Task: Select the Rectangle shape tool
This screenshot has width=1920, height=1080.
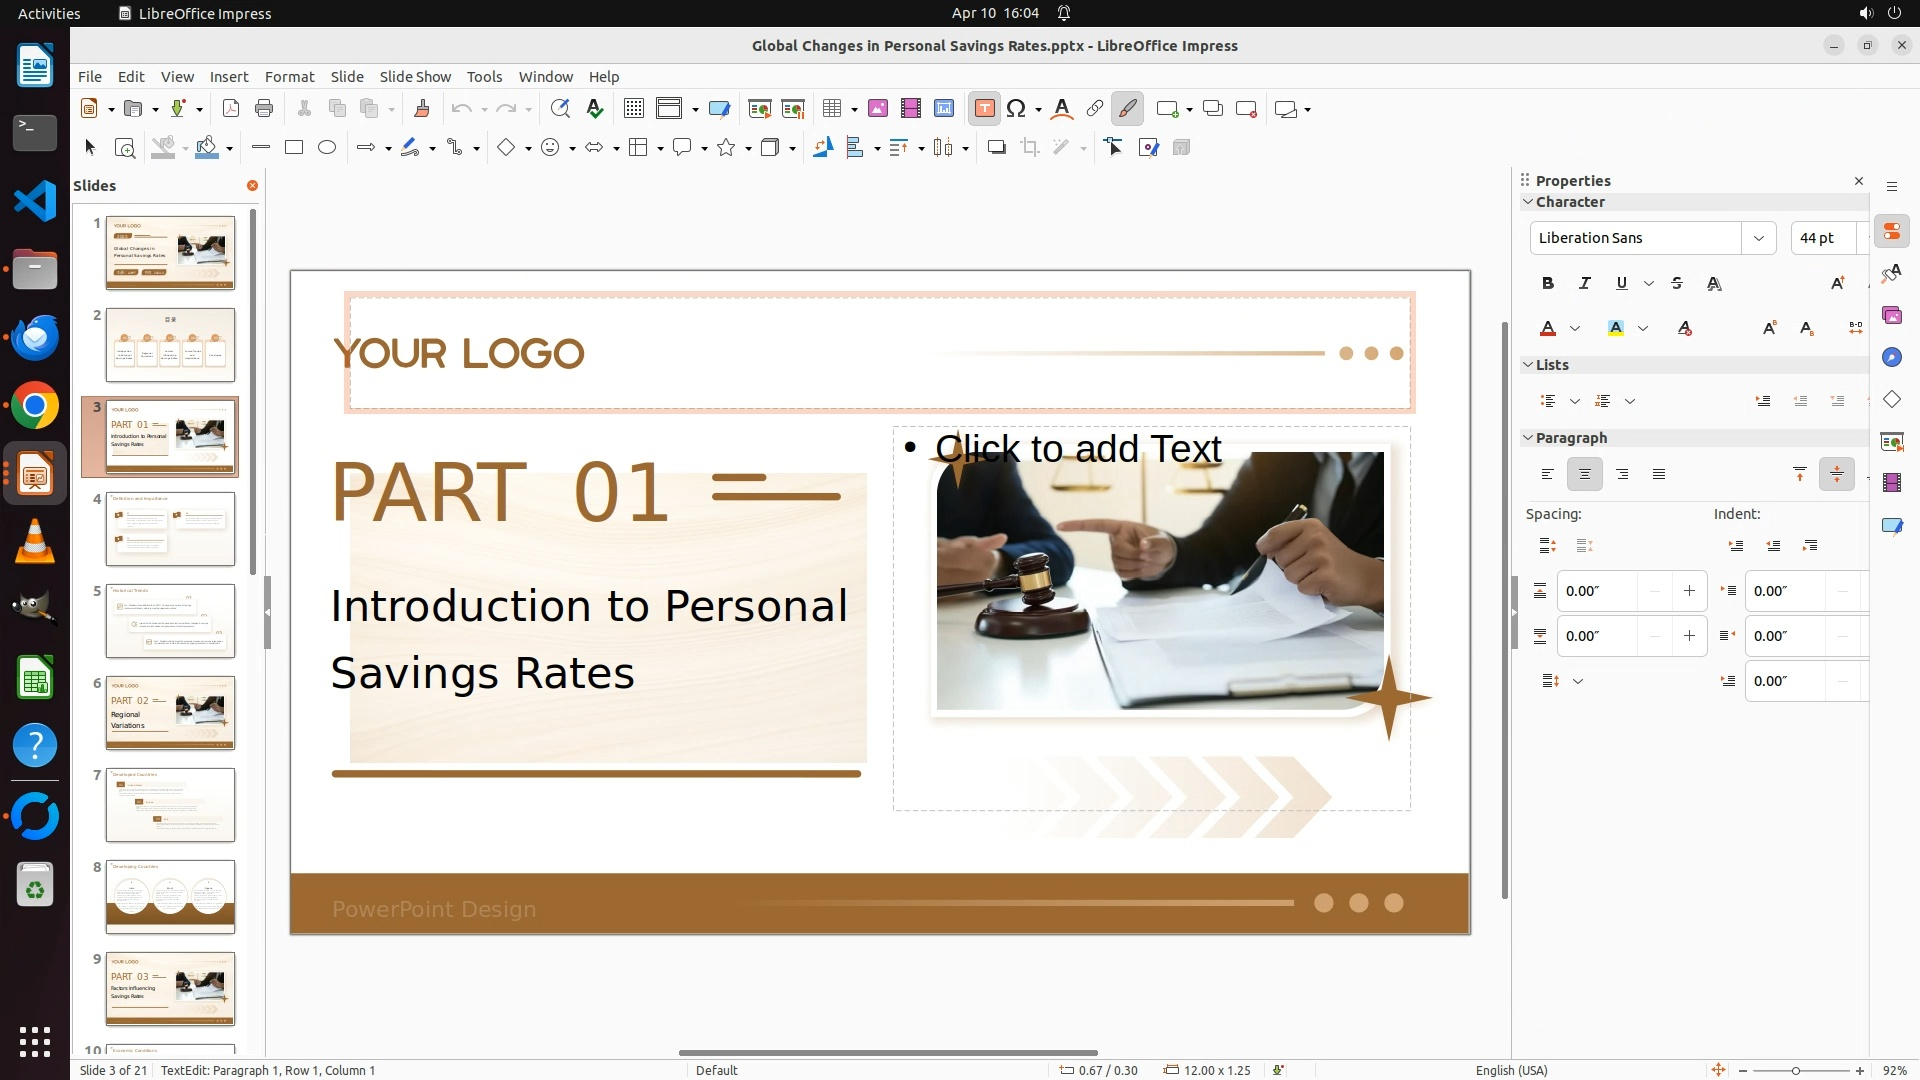Action: (x=294, y=148)
